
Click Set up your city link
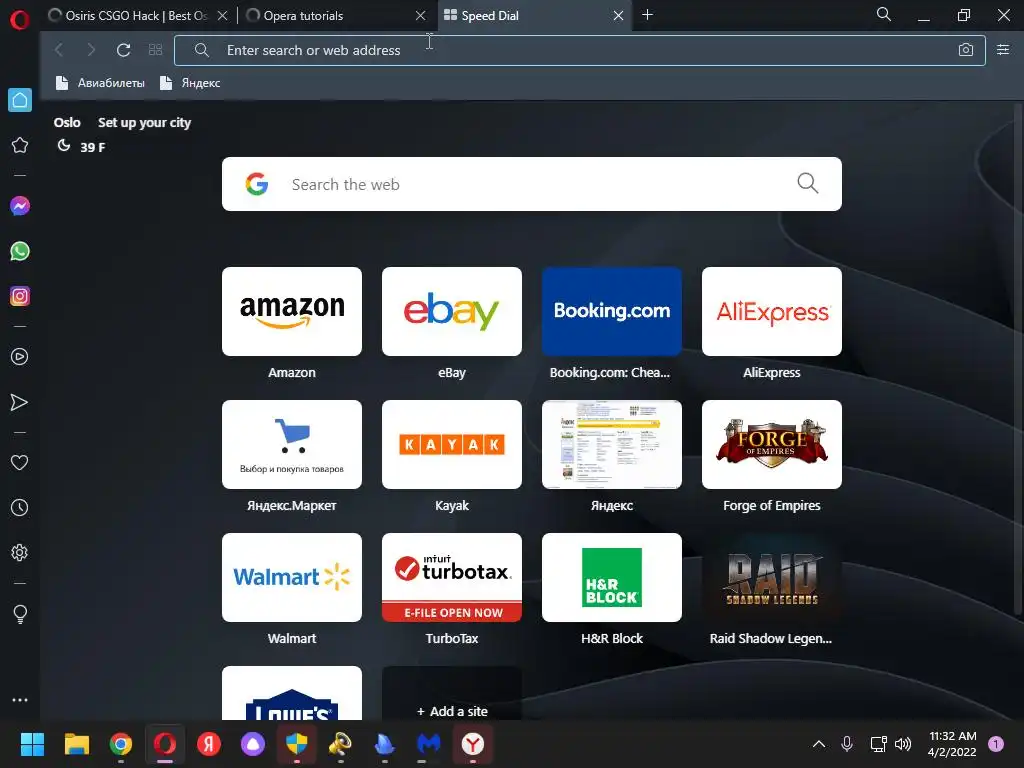[x=144, y=123]
